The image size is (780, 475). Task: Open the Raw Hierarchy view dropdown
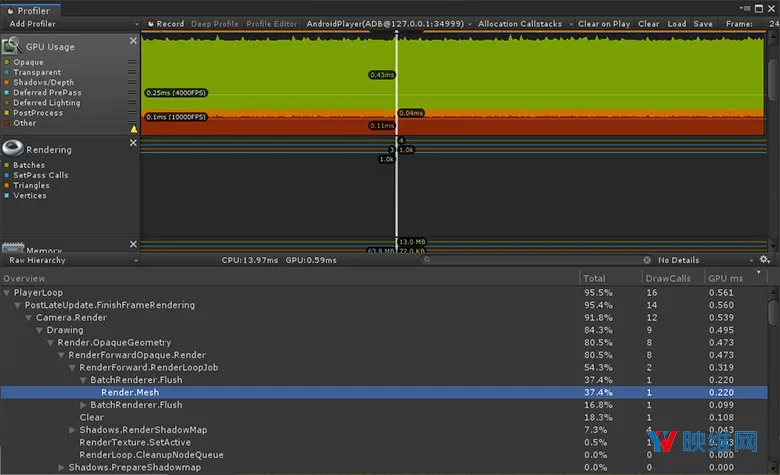click(x=73, y=260)
